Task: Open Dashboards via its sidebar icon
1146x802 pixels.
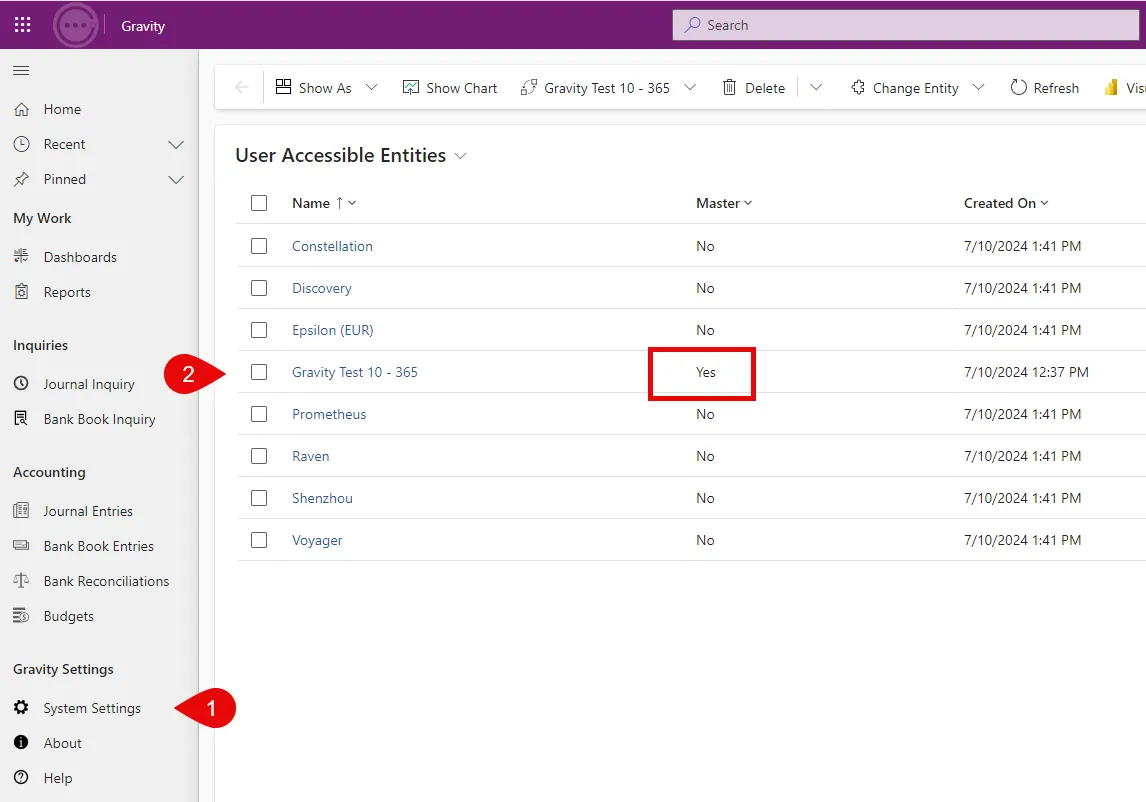Action: click(22, 257)
